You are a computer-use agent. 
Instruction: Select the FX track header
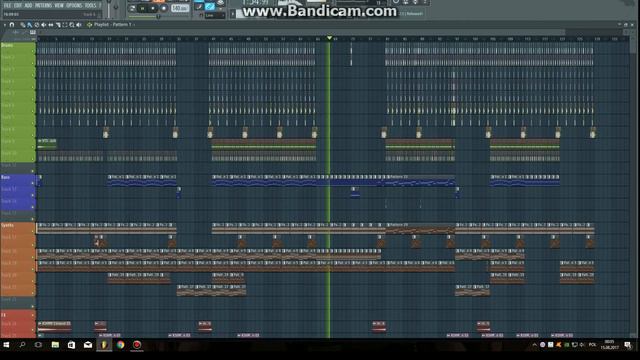[x=18, y=315]
